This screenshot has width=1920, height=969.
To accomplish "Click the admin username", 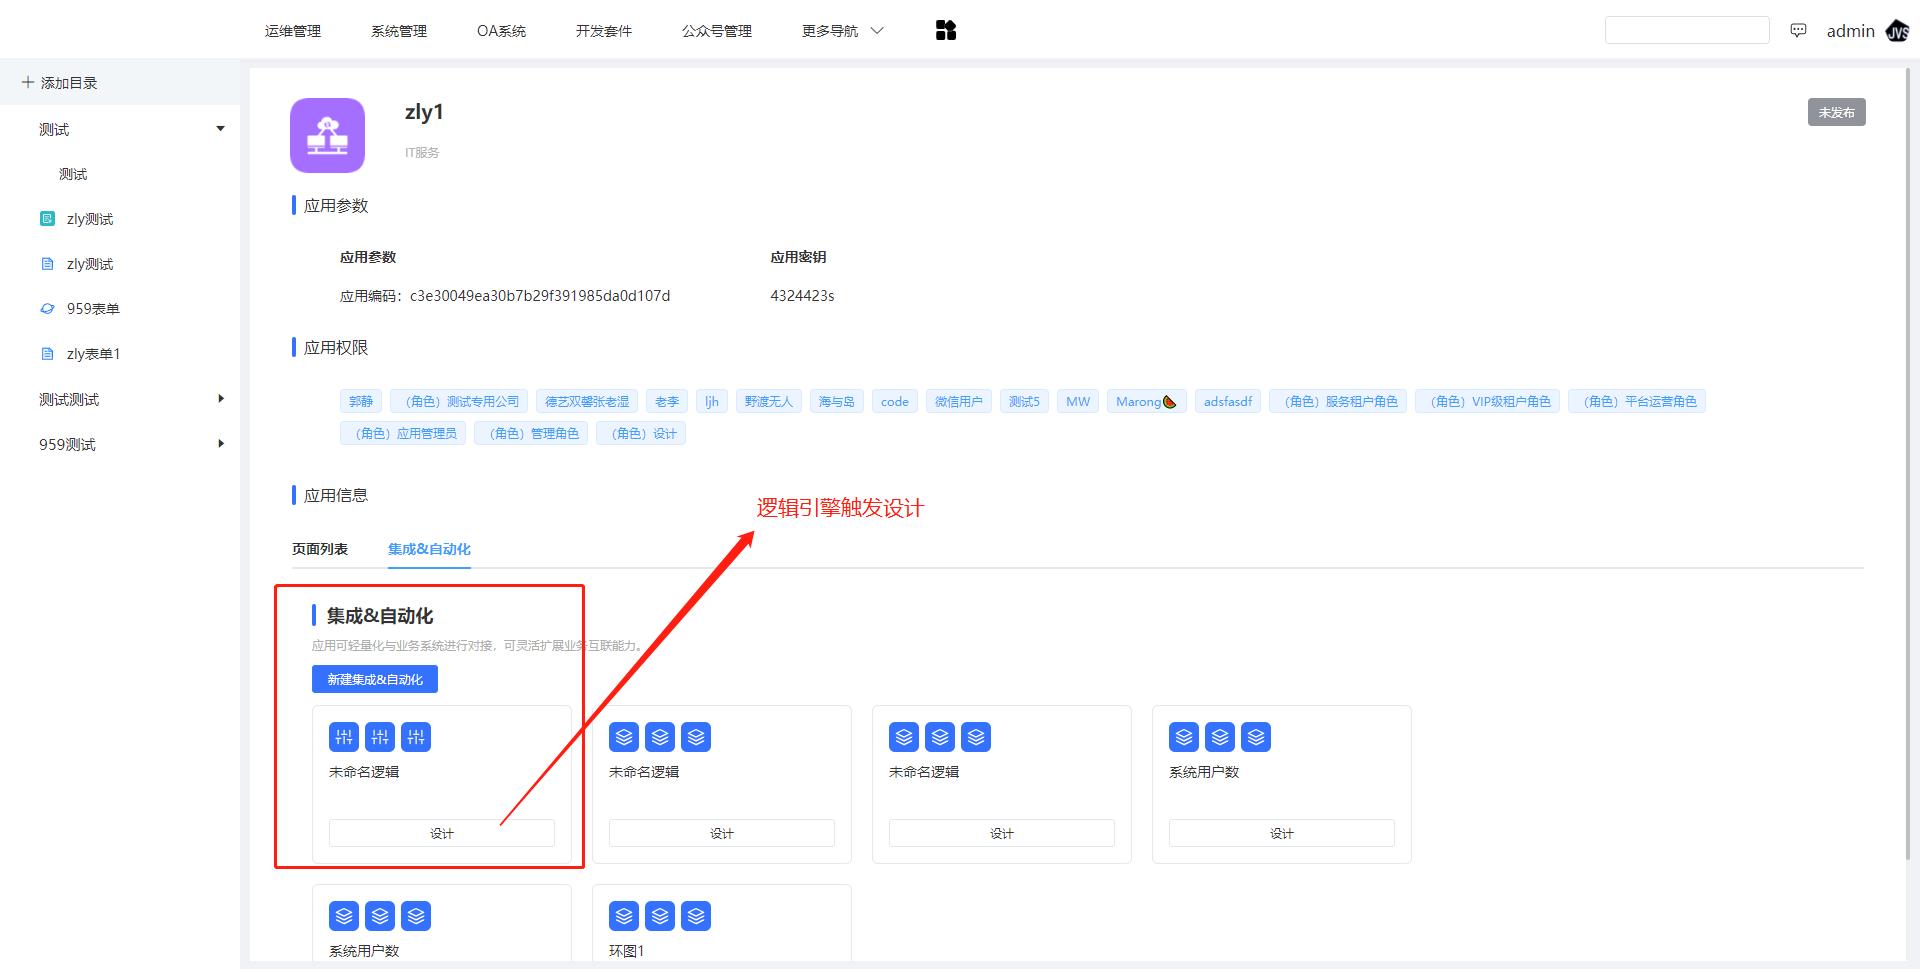I will click(x=1851, y=31).
